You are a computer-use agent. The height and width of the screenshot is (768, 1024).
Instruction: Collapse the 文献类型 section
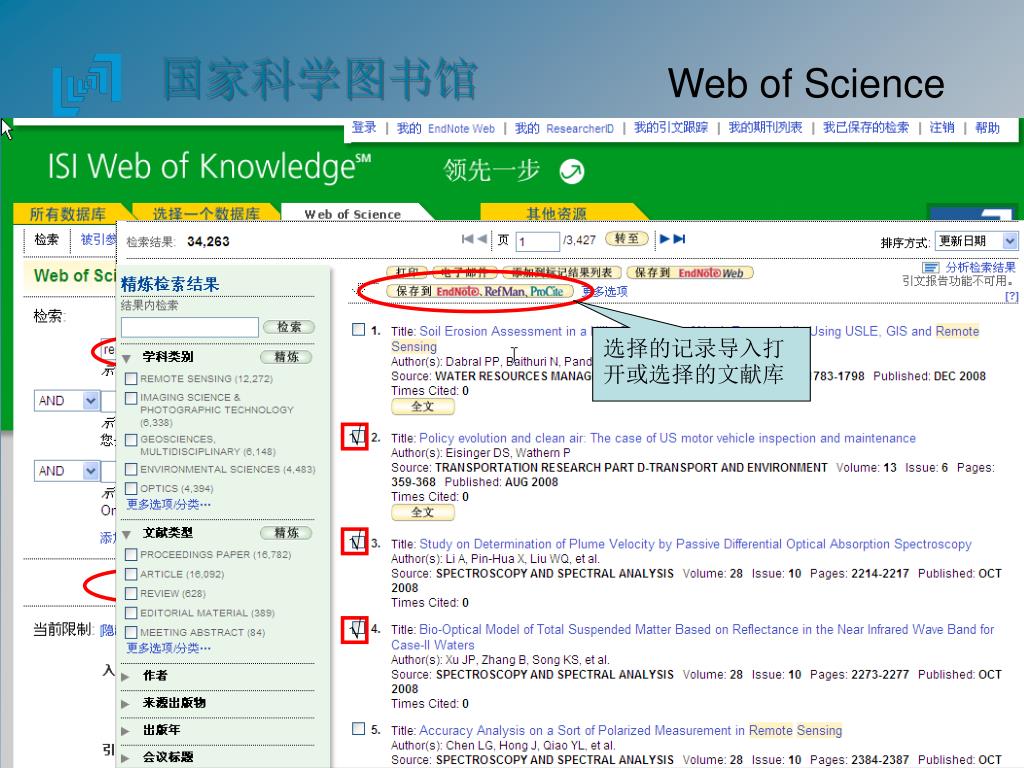click(127, 534)
